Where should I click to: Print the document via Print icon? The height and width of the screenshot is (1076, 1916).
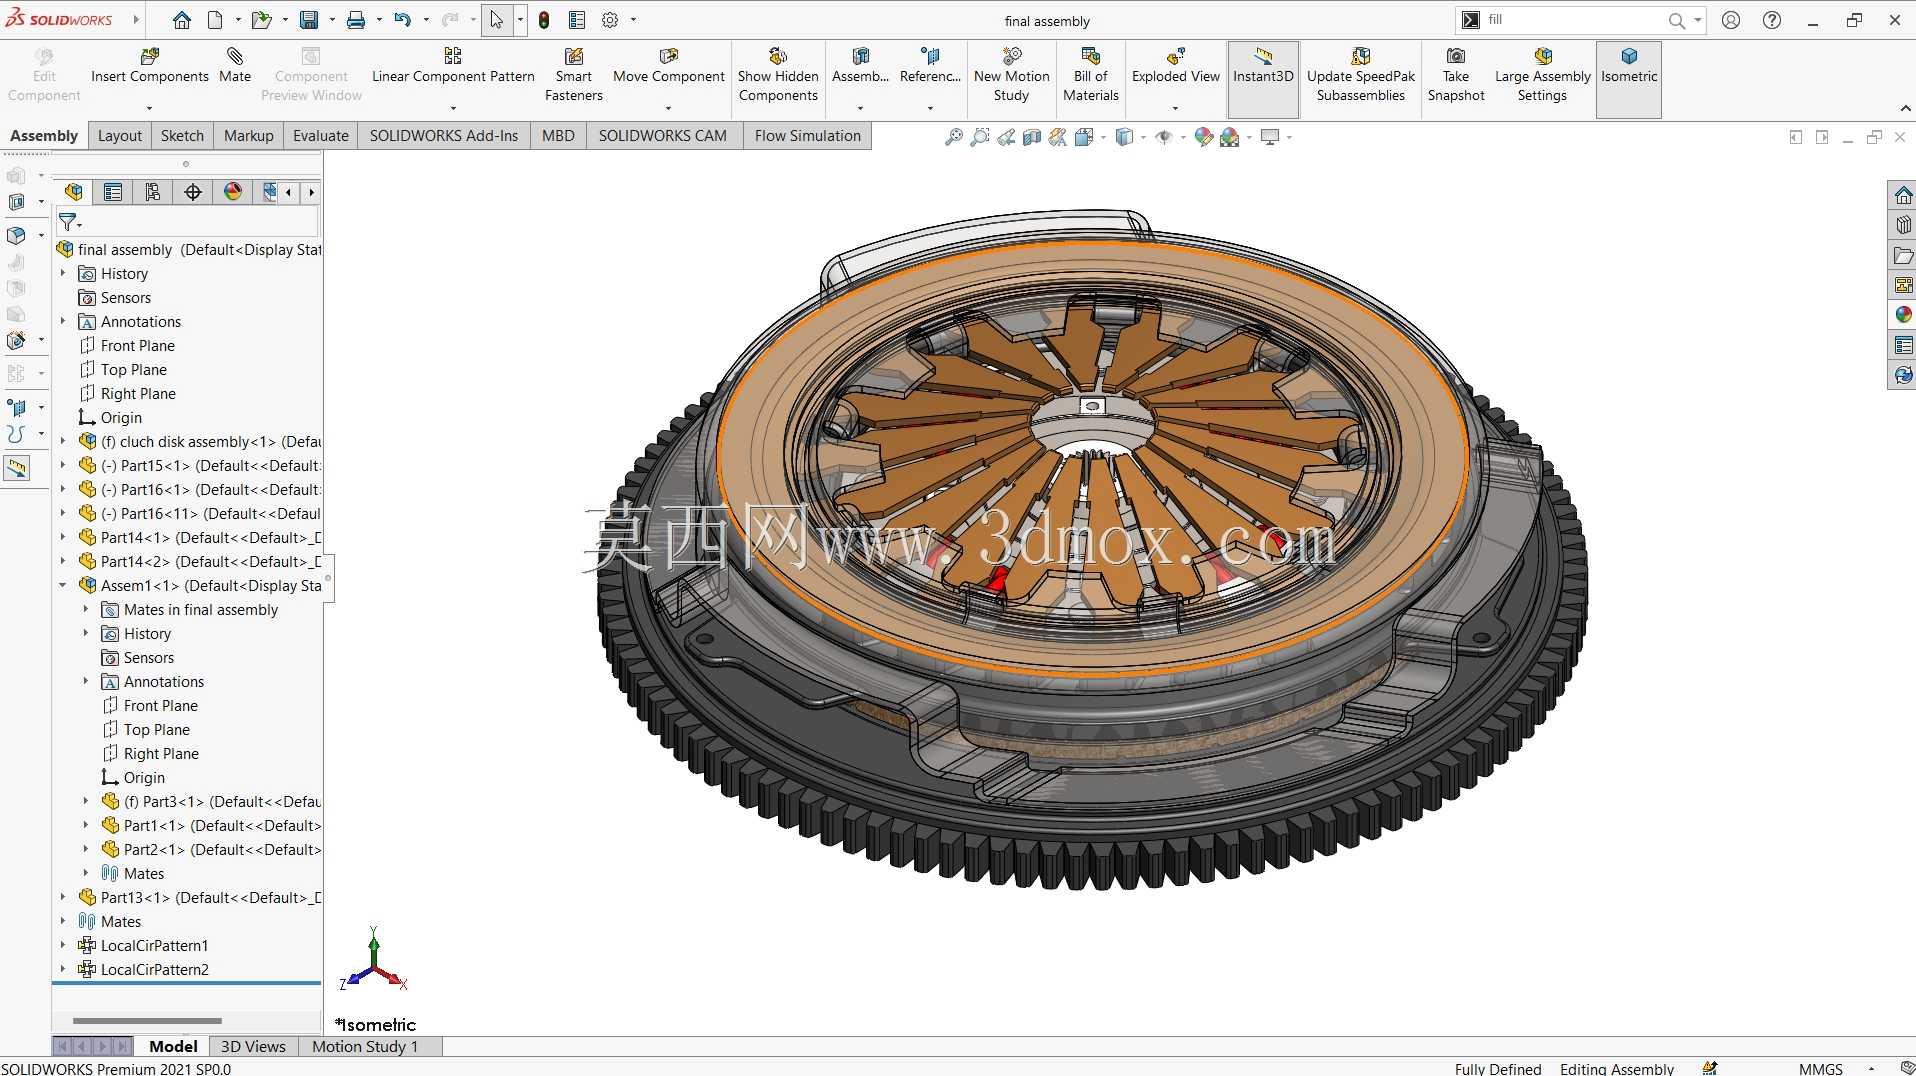(x=356, y=20)
